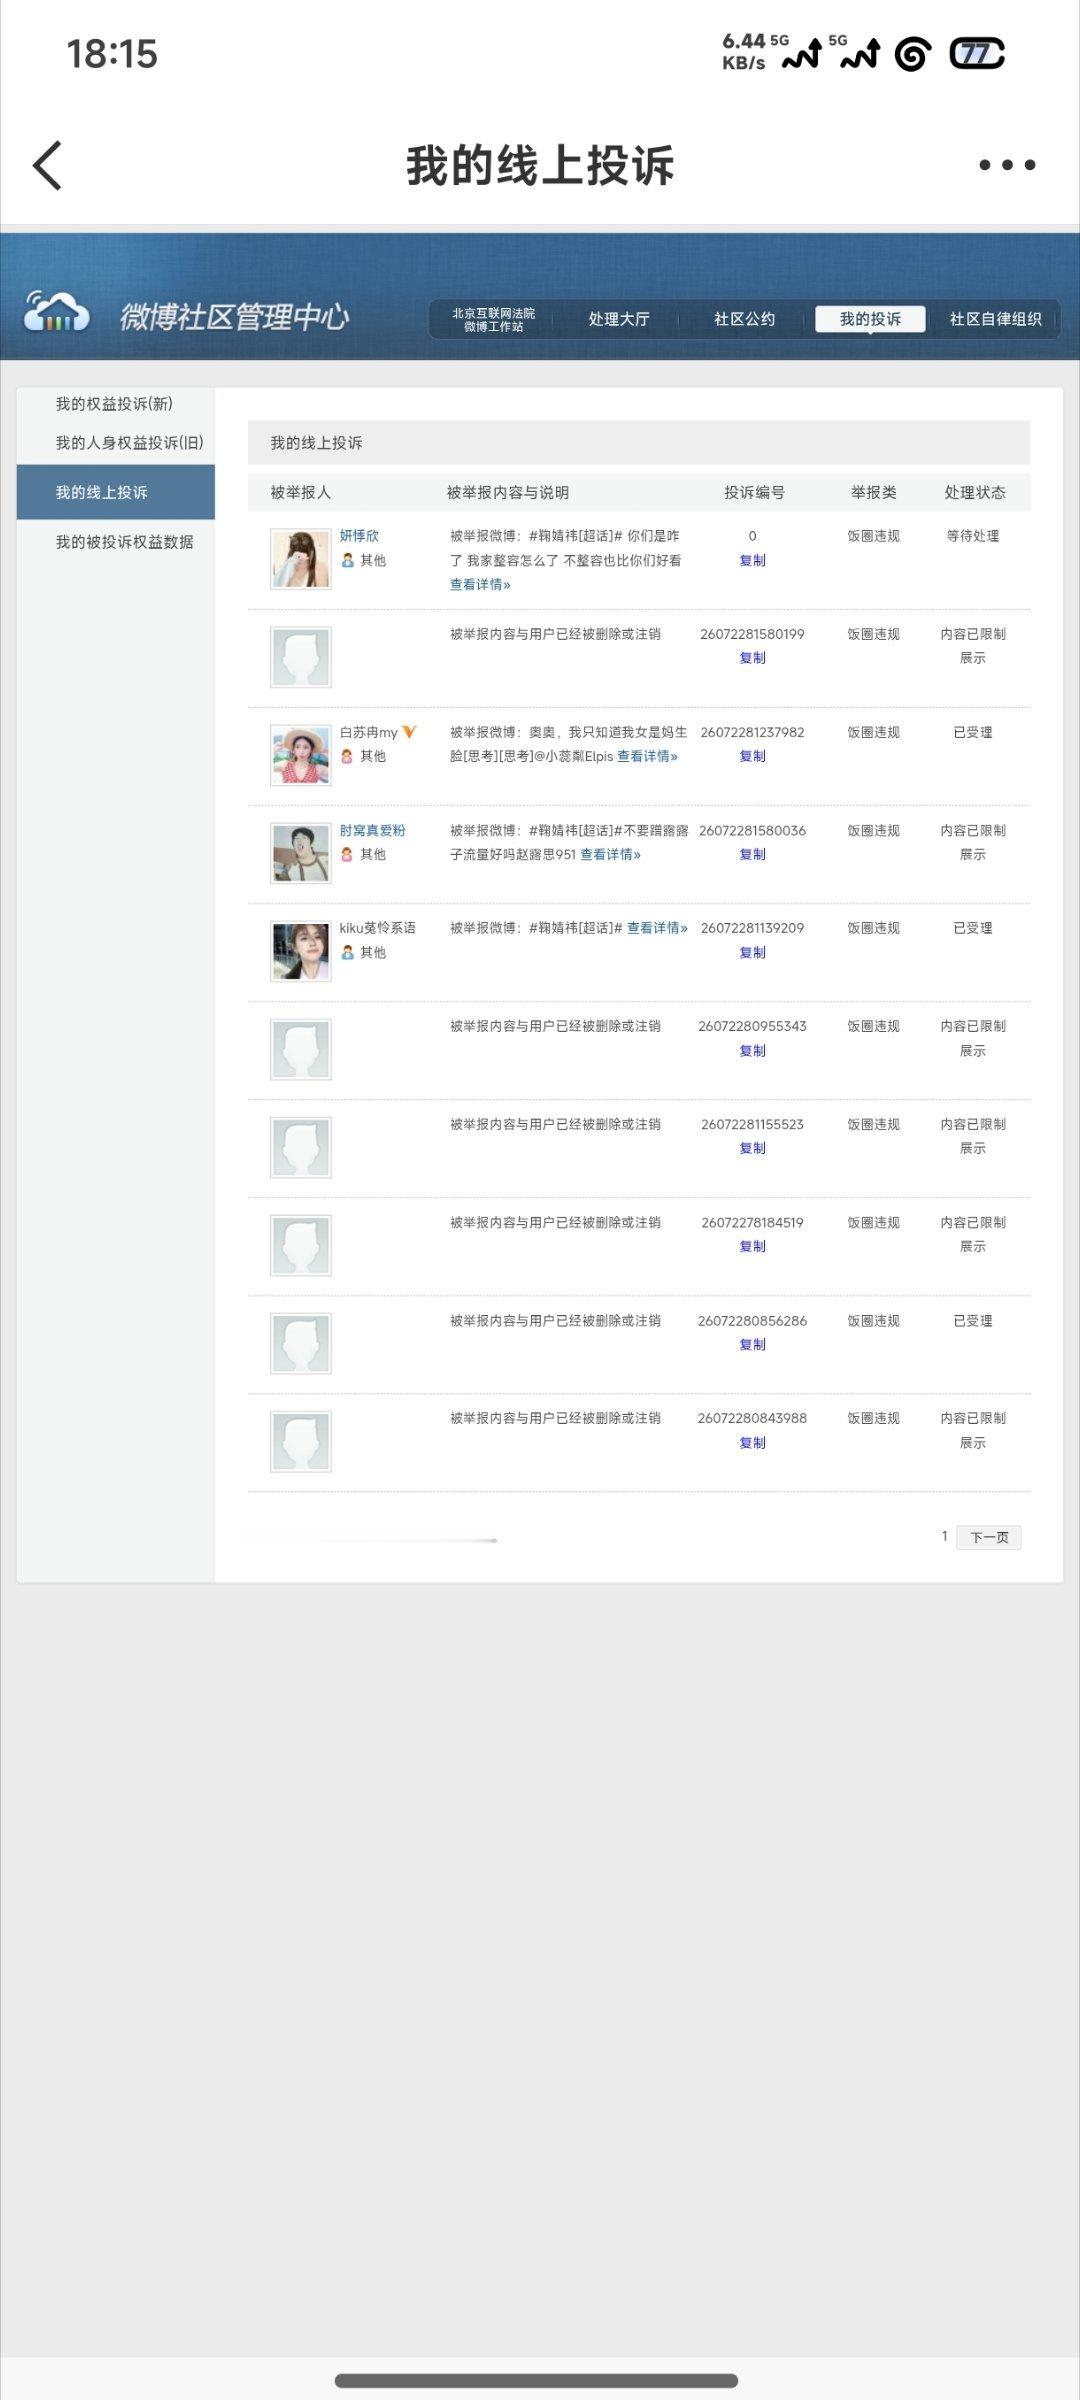Screen dimensions: 1080x2400
Task: Tap the Weibo spiral status bar icon
Action: pos(912,54)
